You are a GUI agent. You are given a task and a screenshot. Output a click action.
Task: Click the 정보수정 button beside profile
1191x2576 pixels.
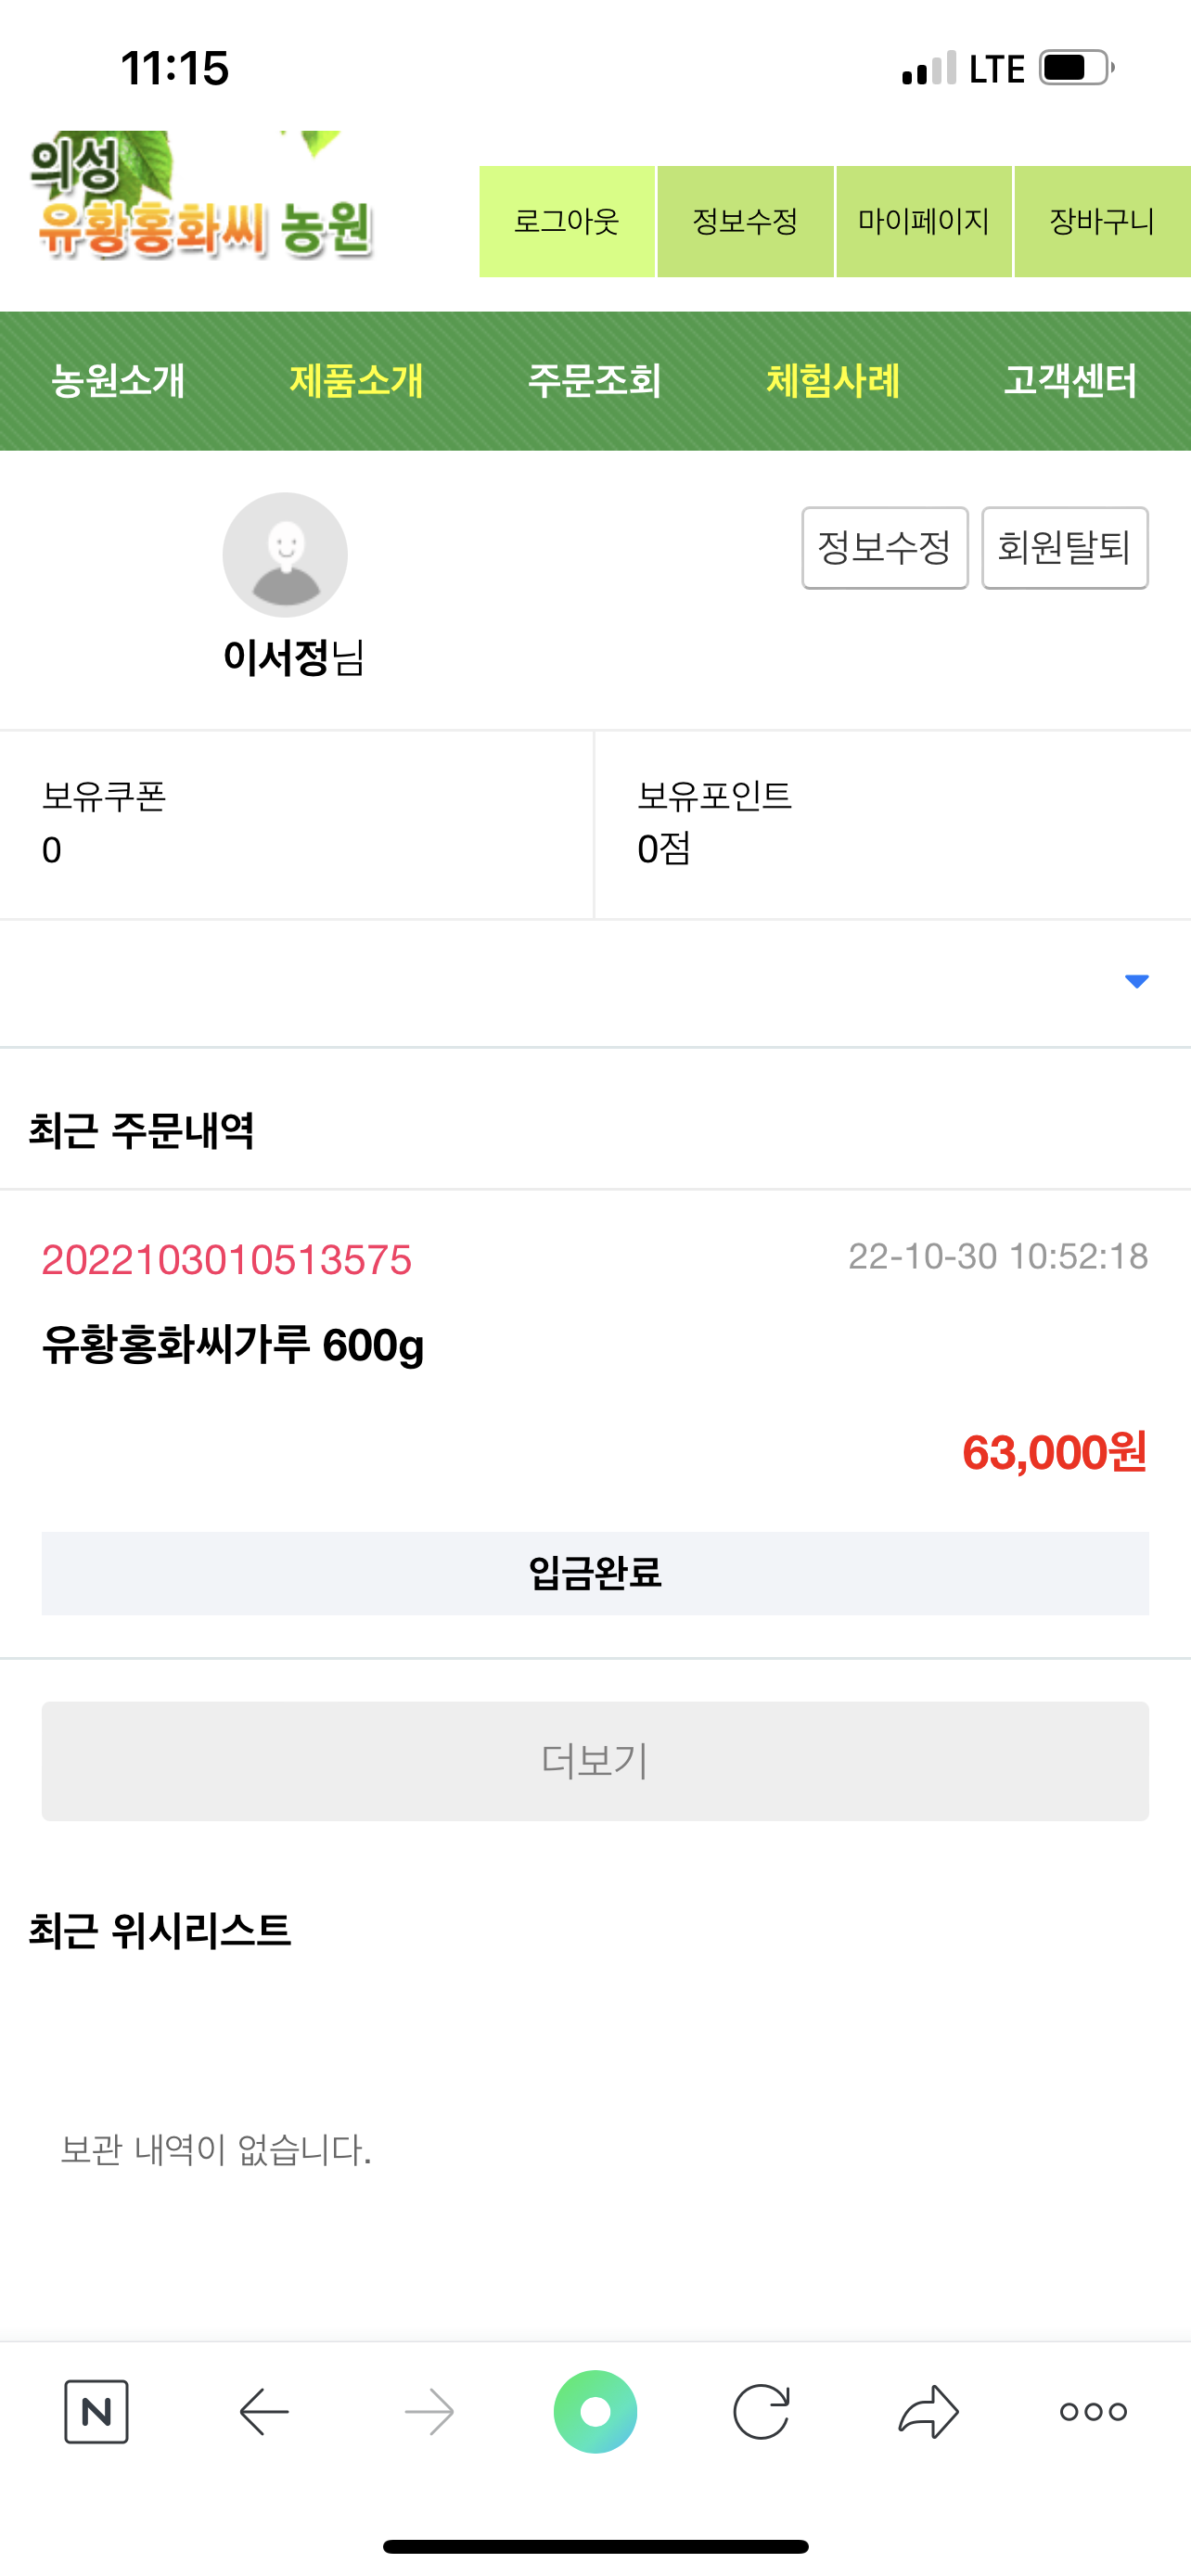(885, 548)
